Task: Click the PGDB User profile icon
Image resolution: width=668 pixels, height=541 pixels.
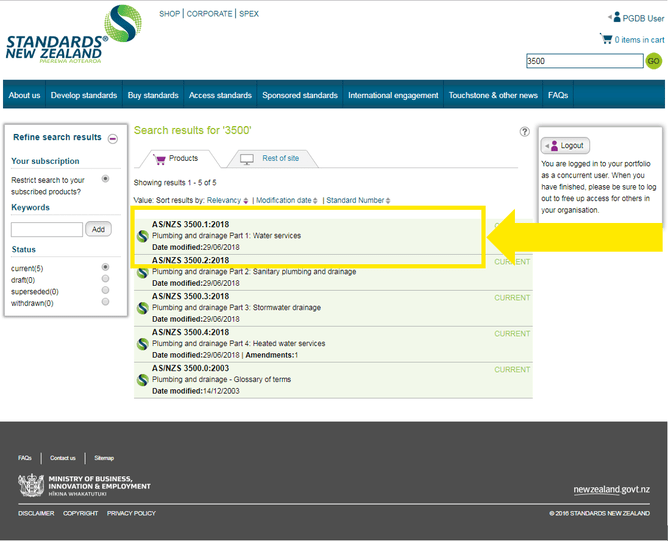Action: click(614, 17)
